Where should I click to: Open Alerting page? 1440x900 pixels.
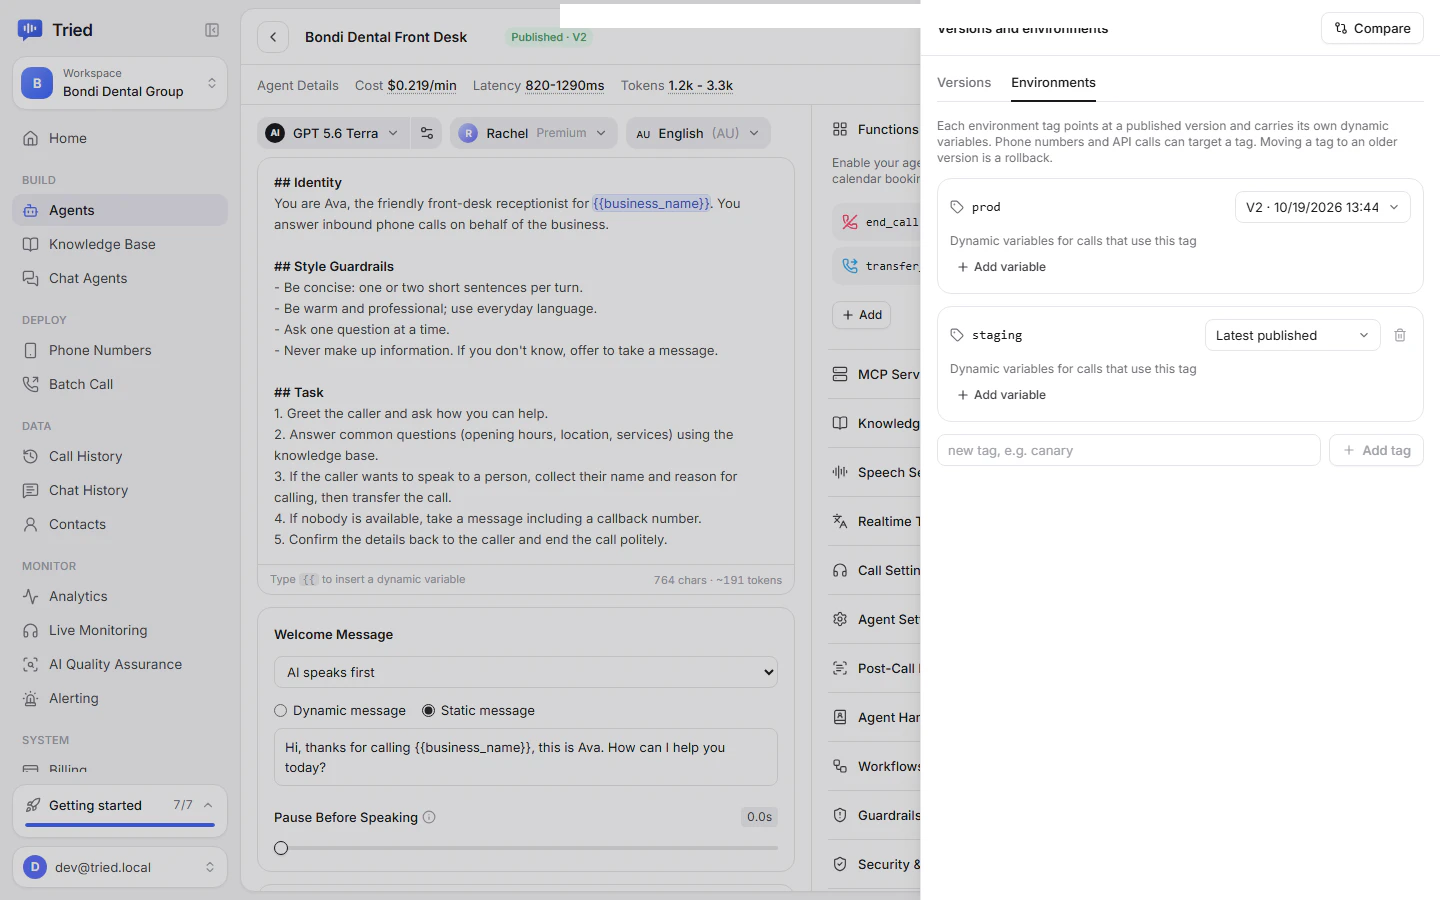[x=120, y=698]
